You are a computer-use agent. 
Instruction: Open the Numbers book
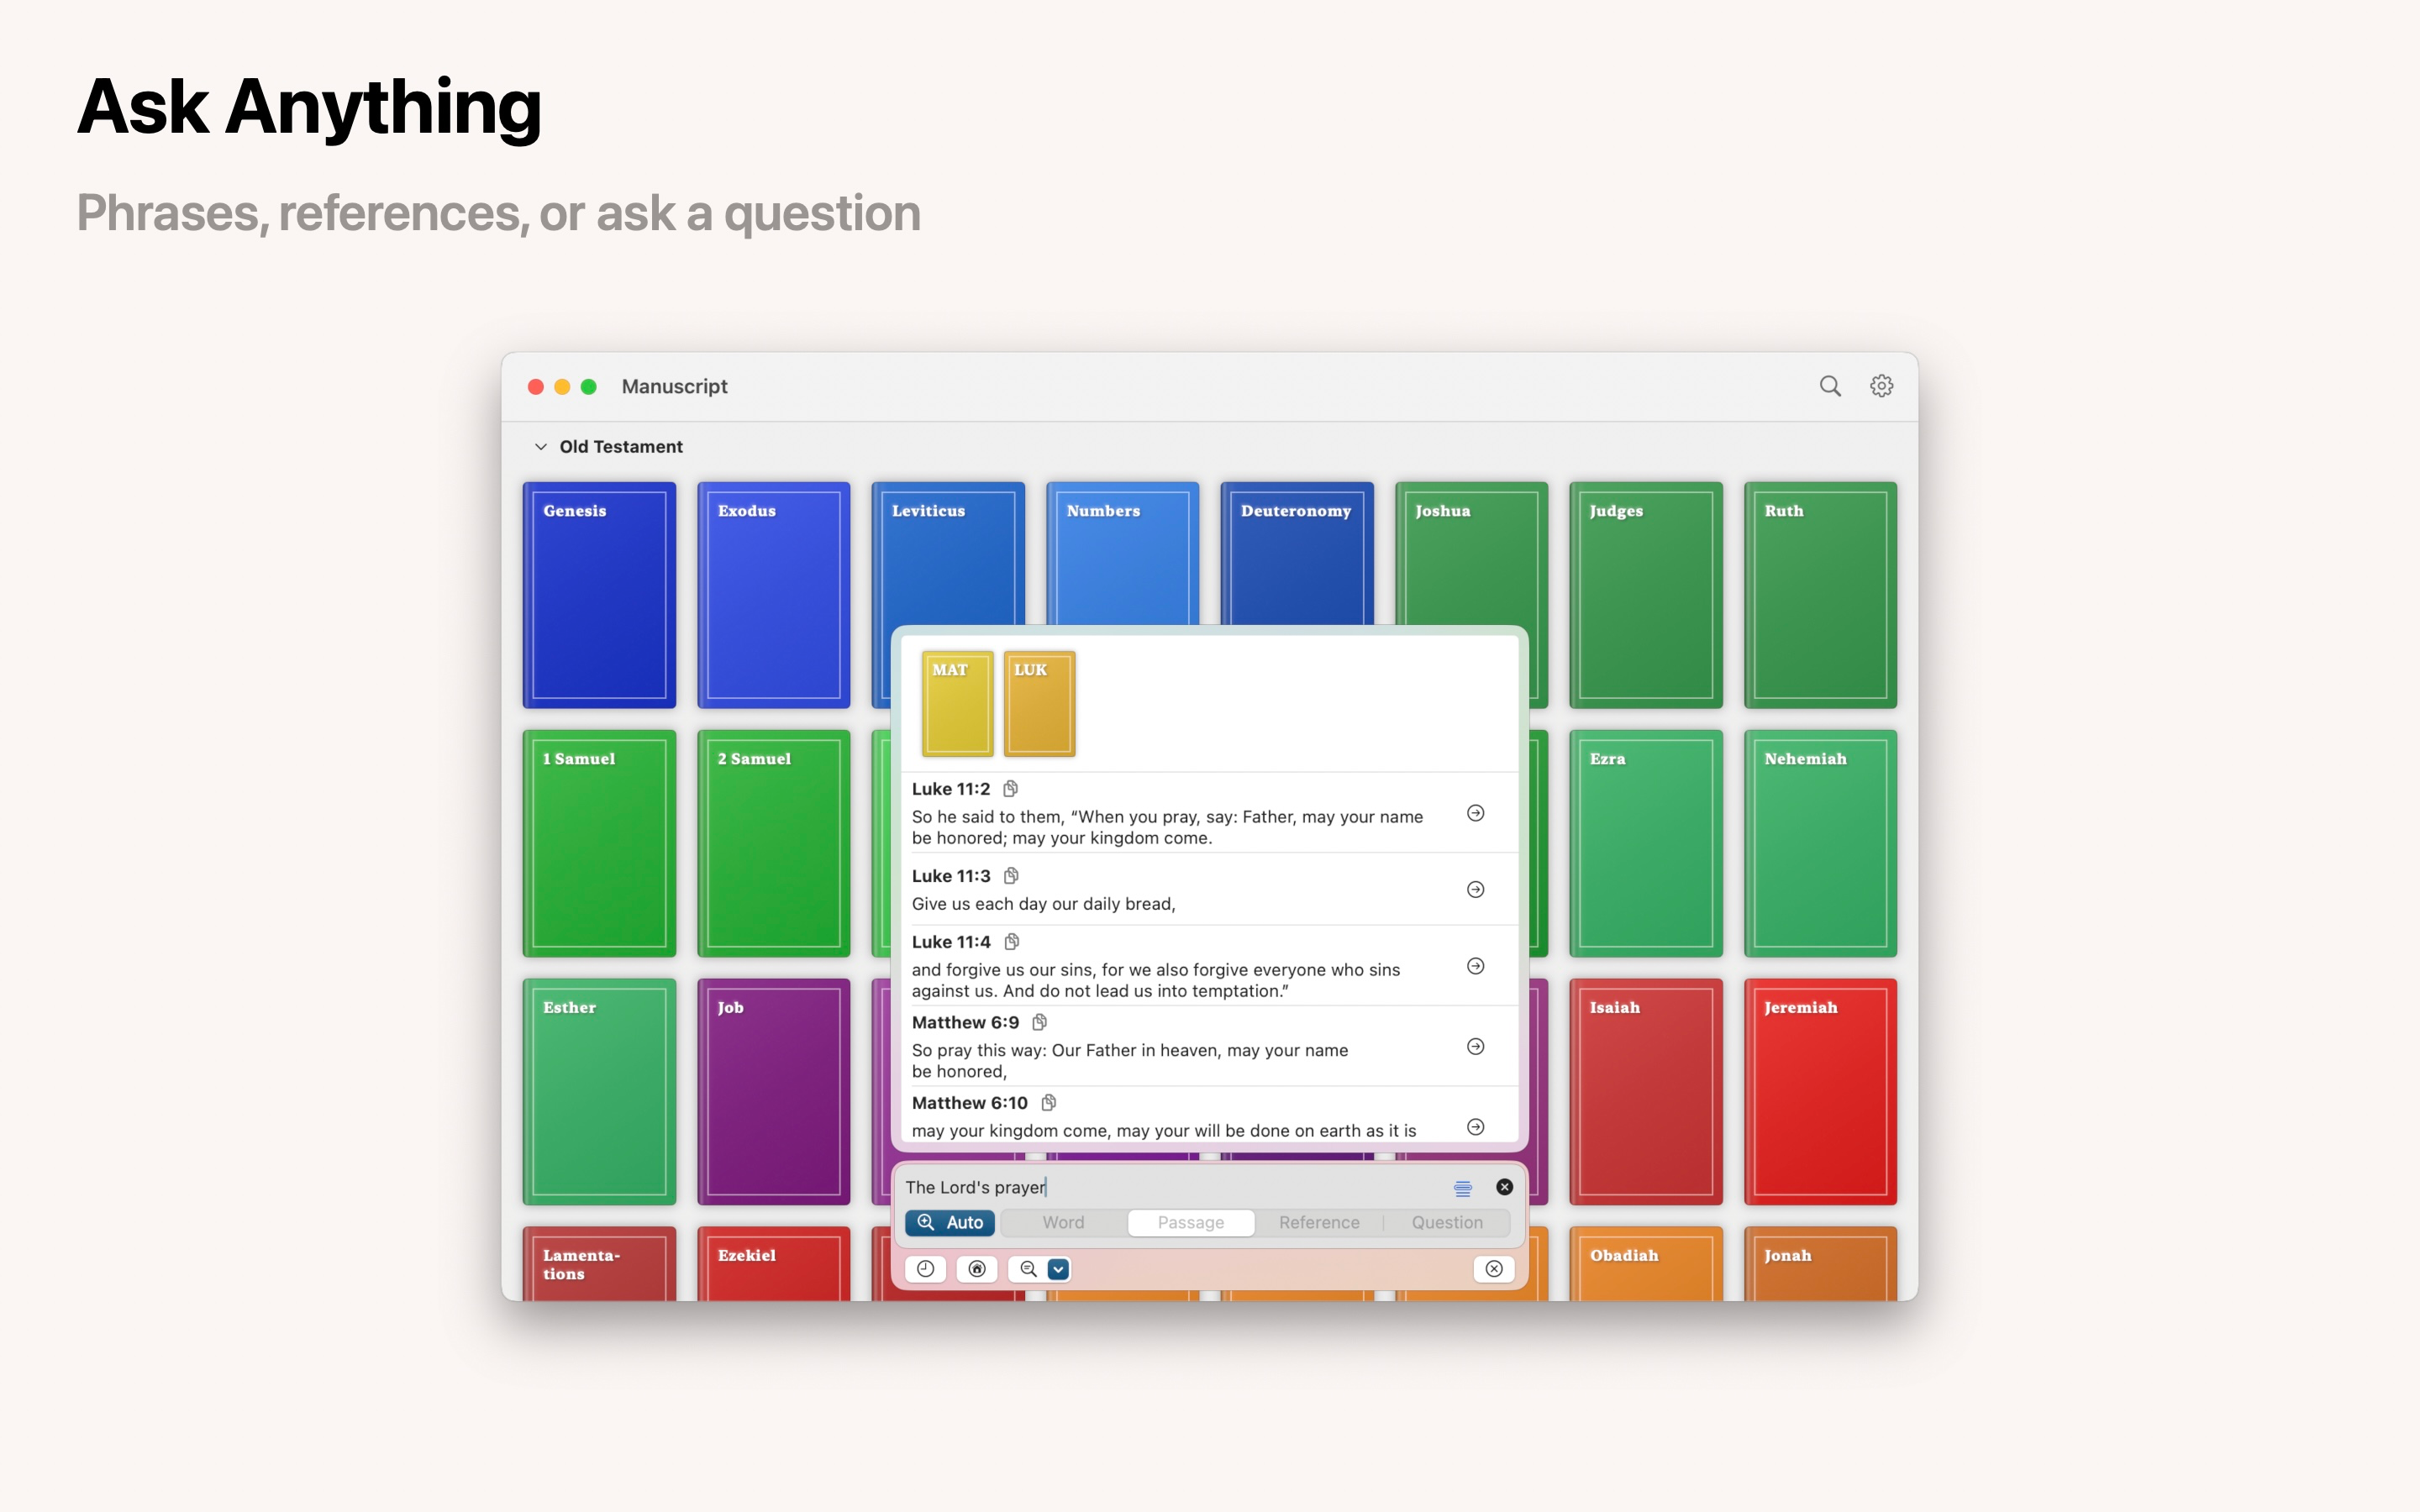[1122, 553]
